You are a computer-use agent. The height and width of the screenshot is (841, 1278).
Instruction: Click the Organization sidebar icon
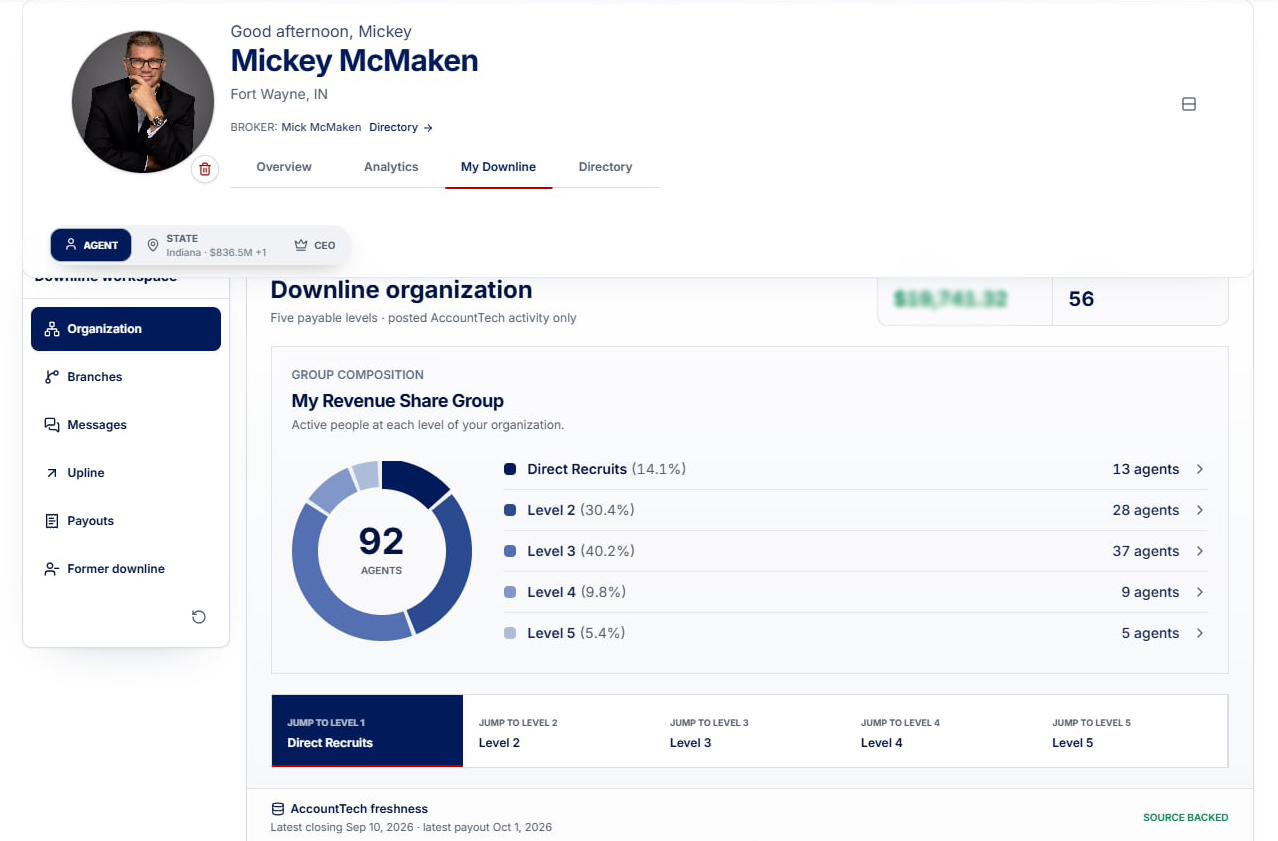52,329
